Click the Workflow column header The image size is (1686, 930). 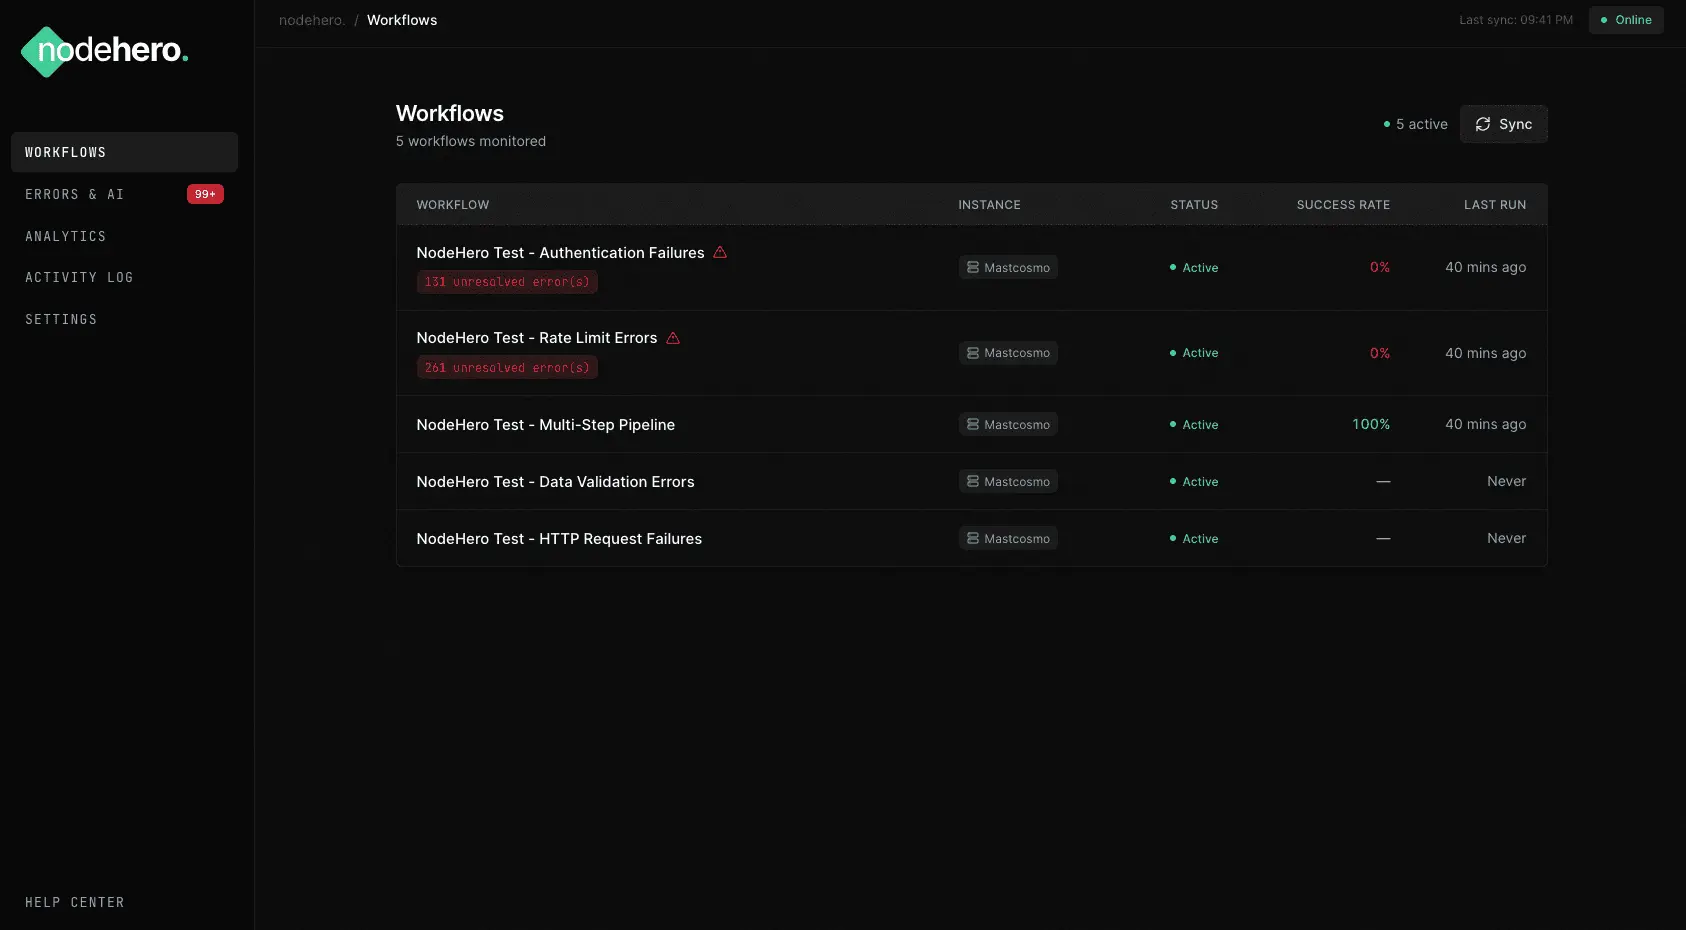pos(453,205)
